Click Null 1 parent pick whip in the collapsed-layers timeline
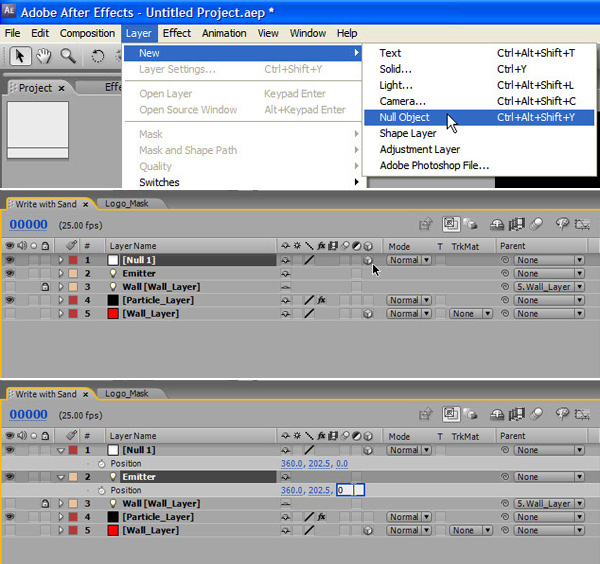Screen dimensions: 600x564 505,260
